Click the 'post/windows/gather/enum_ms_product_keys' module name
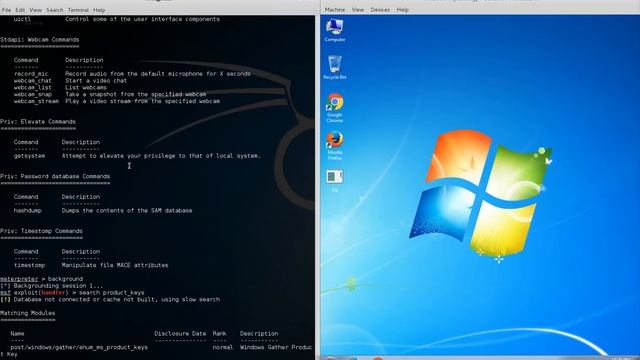 (79, 347)
